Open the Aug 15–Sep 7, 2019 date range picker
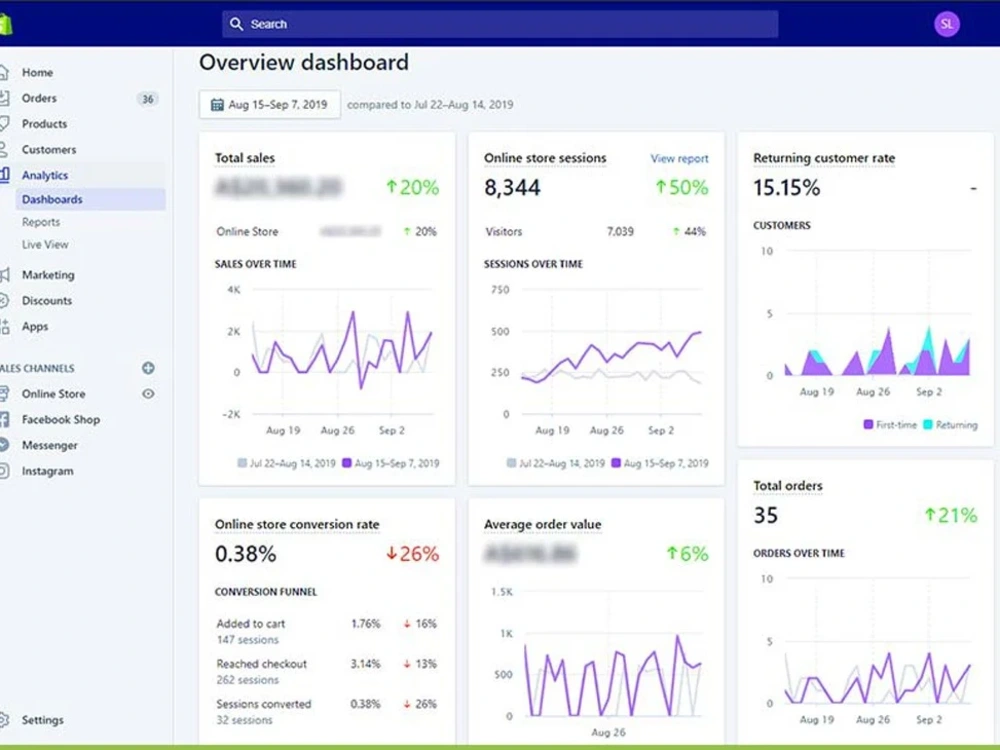 pyautogui.click(x=270, y=105)
